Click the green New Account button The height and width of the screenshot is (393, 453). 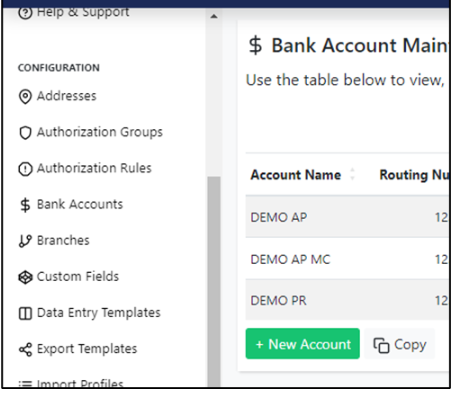tap(303, 344)
